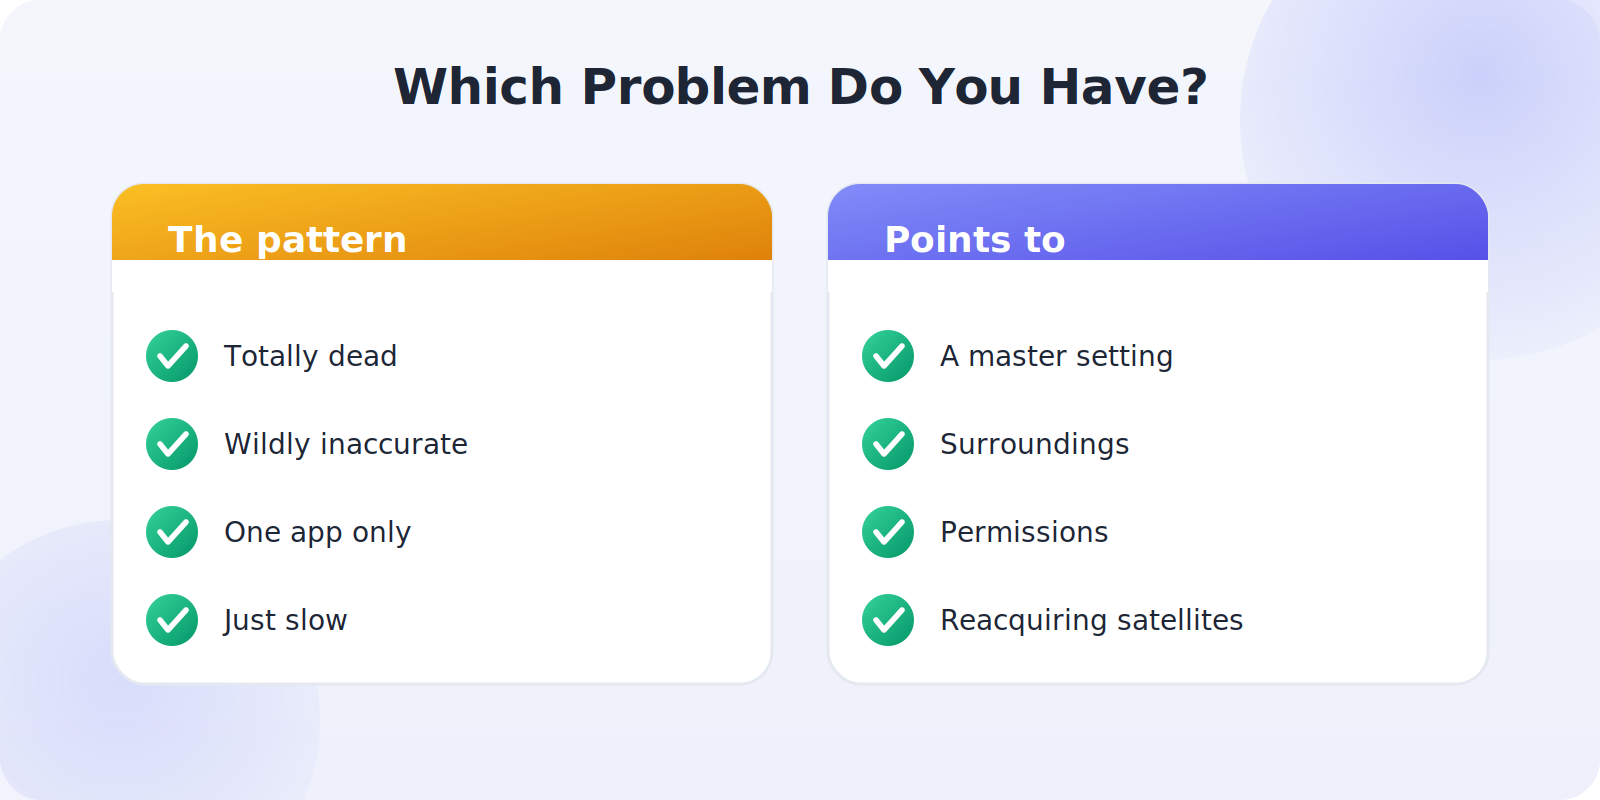Screen dimensions: 1600x800
Task: Click the checkmark beside A master setting
Action: [x=888, y=356]
